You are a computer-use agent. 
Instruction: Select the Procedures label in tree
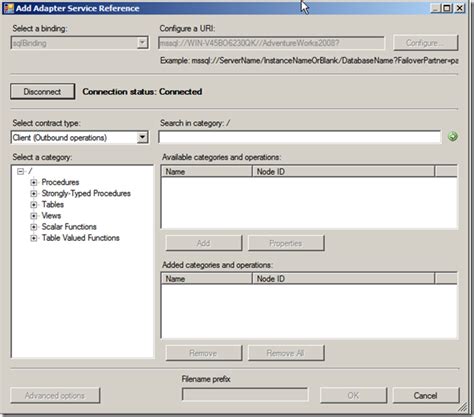(60, 182)
